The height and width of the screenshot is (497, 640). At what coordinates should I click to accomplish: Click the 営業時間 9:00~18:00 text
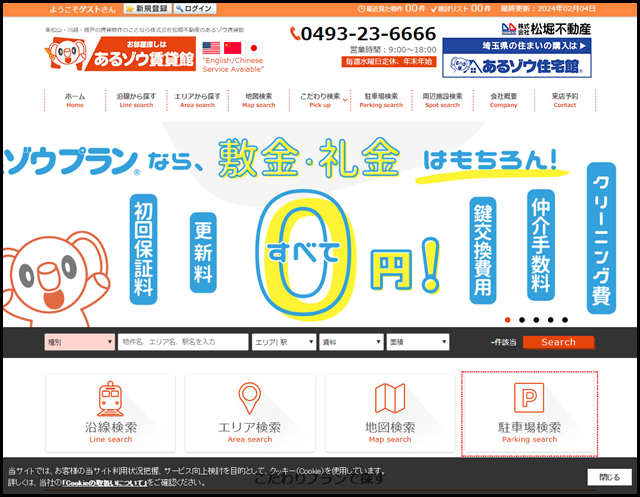pyautogui.click(x=393, y=50)
